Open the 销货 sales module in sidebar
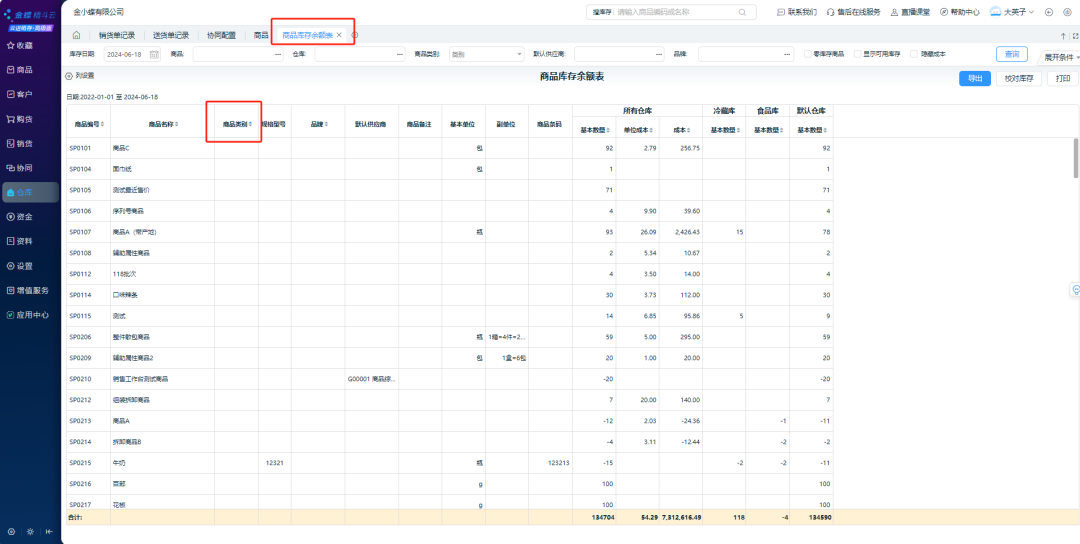The height and width of the screenshot is (544, 1080). tap(20, 143)
